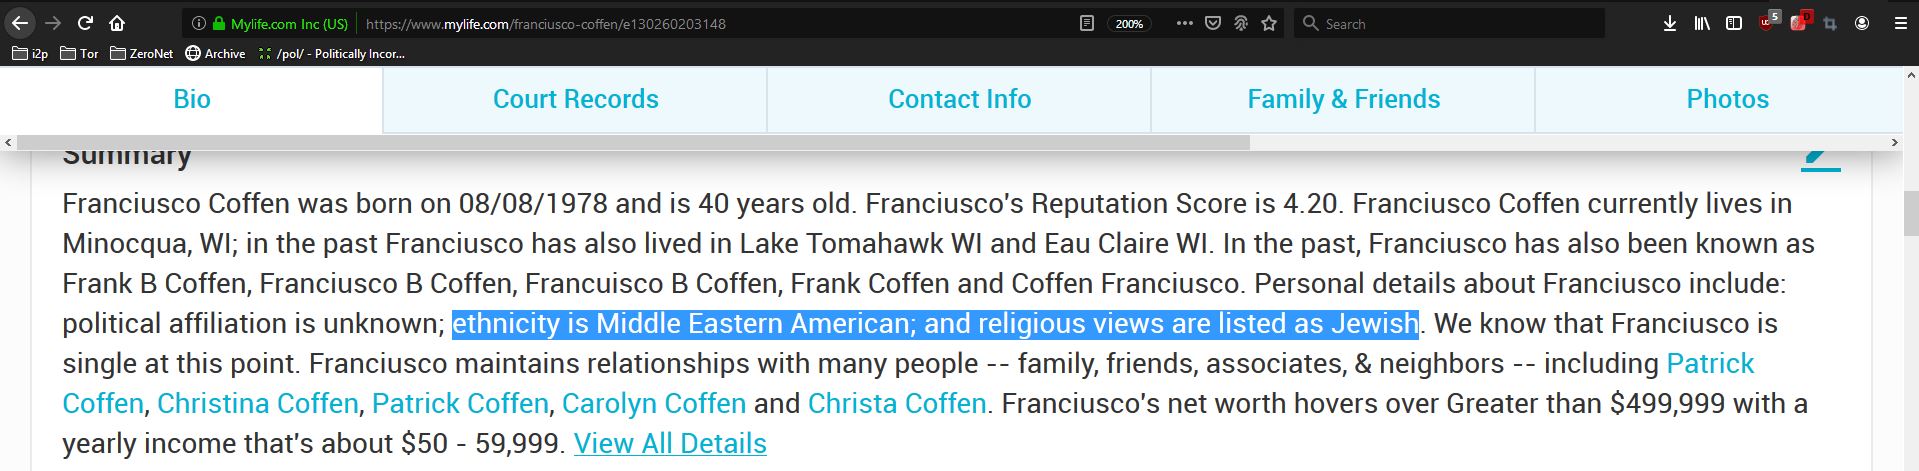Reset the 200% zoom level indicator
The height and width of the screenshot is (471, 1919).
[x=1129, y=24]
